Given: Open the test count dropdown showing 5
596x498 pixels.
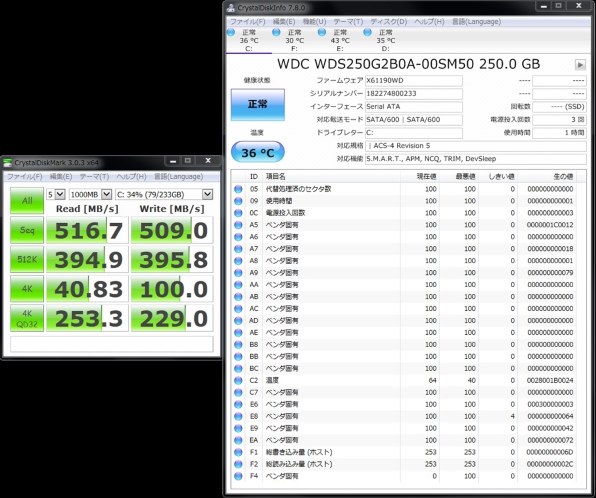Looking at the screenshot, I should point(56,194).
